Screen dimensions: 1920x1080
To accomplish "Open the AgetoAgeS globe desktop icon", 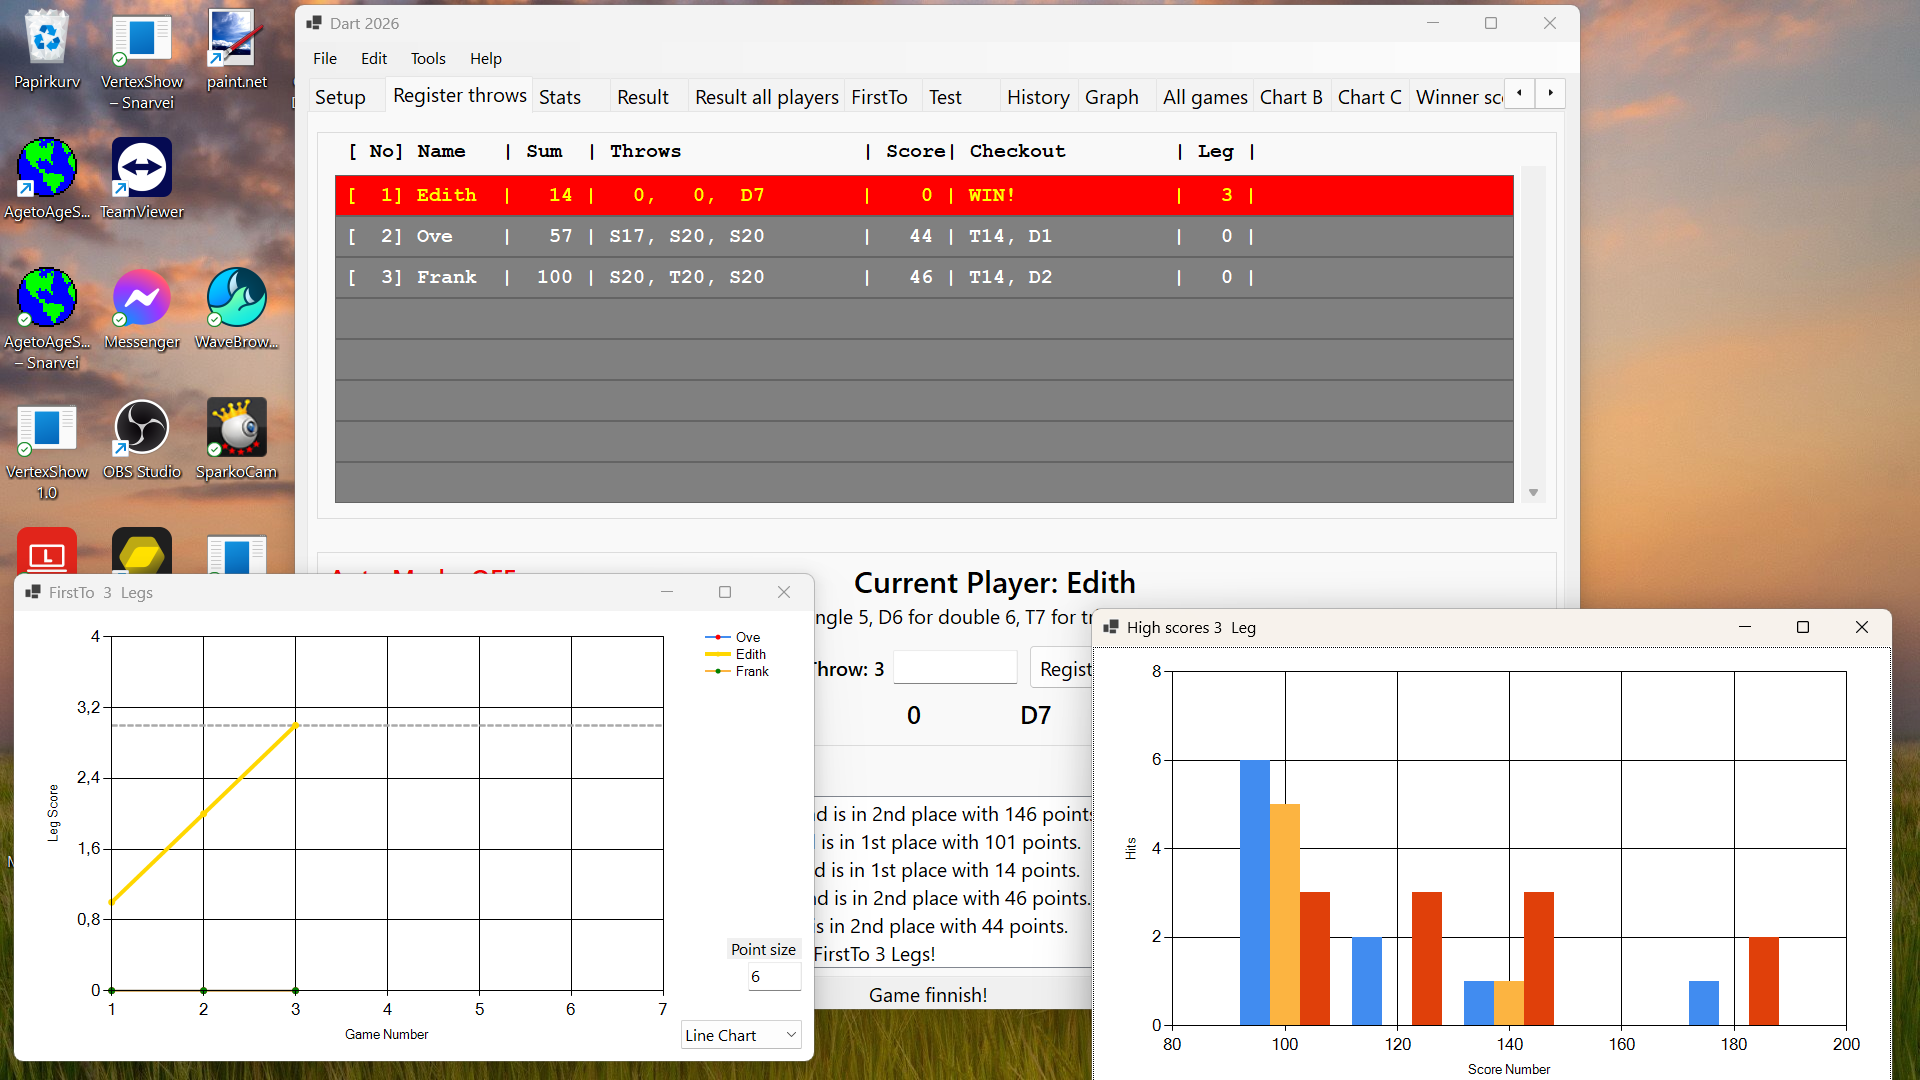I will tap(47, 170).
